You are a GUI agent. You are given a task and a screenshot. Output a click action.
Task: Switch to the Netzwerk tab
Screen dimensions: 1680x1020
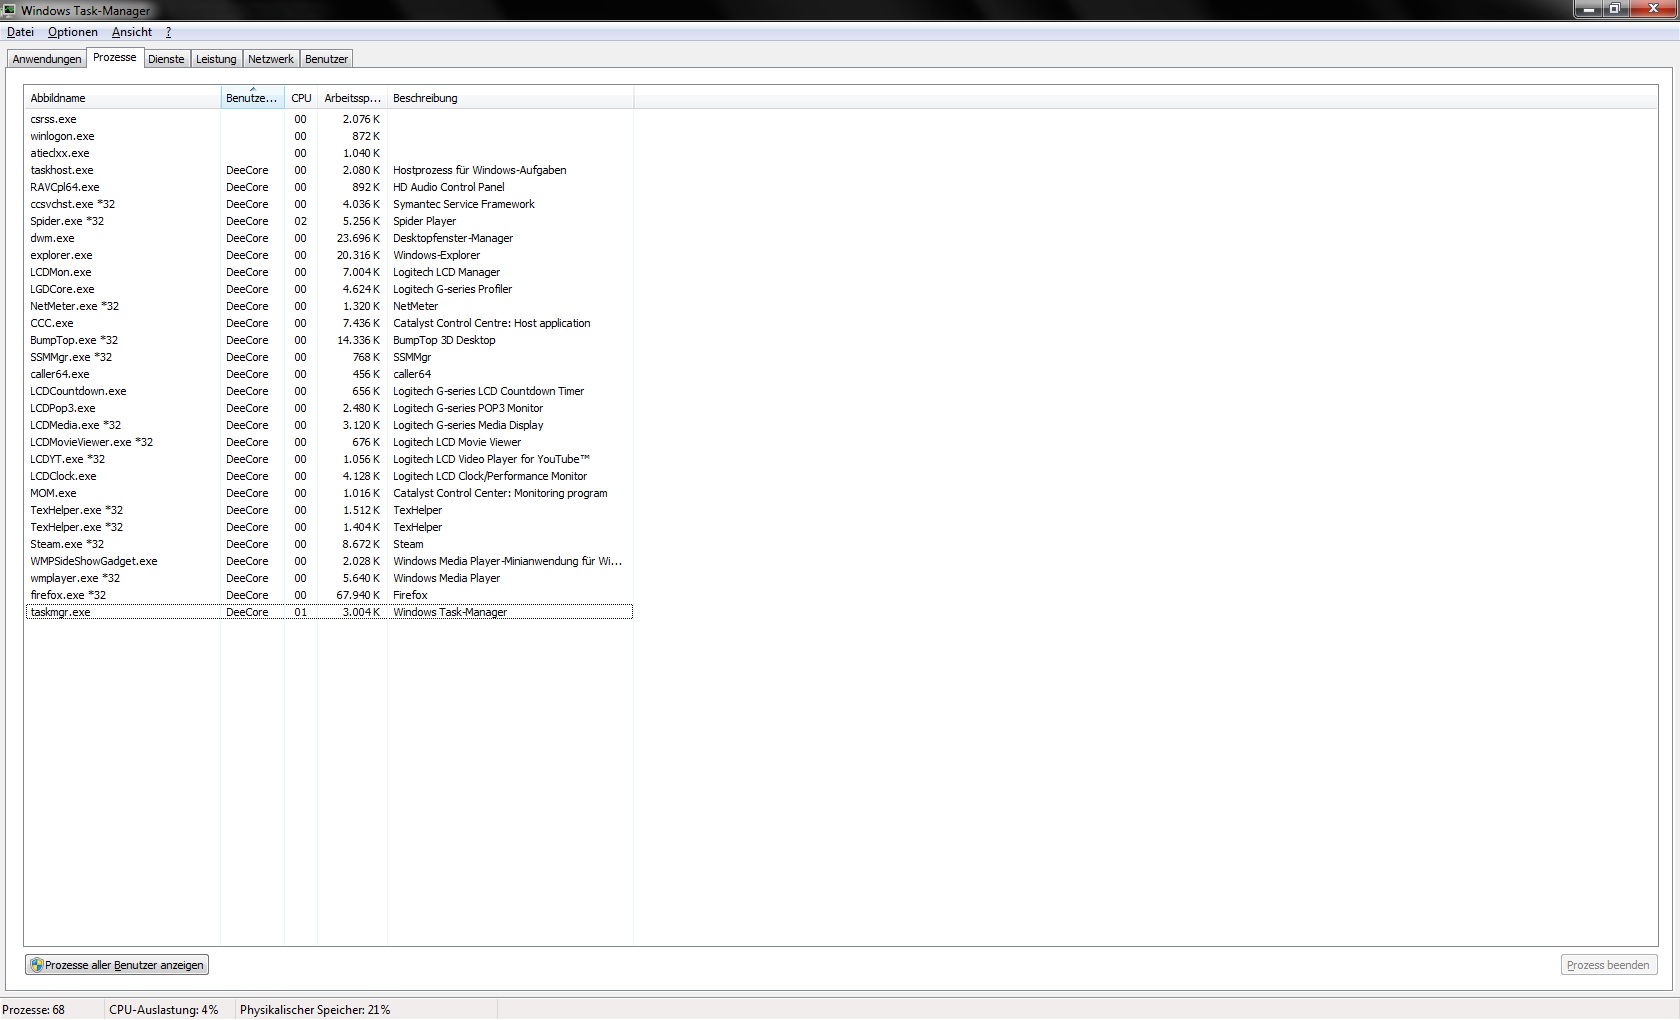click(x=271, y=59)
